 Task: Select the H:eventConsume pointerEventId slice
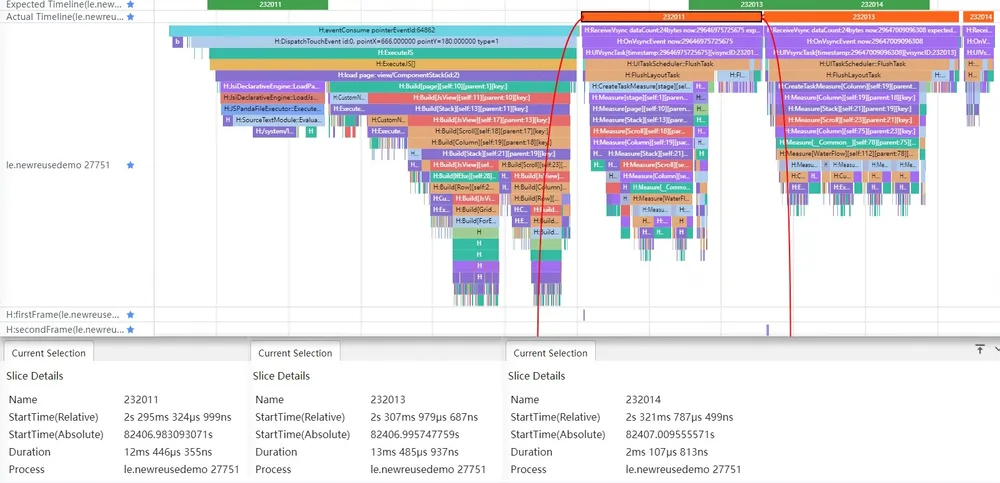pyautogui.click(x=374, y=30)
